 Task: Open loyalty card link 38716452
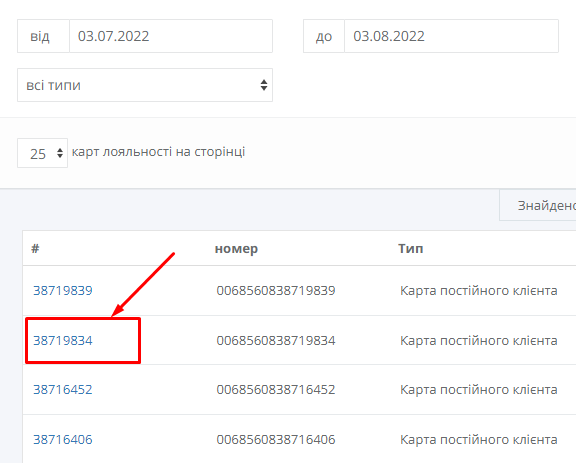[x=63, y=390]
